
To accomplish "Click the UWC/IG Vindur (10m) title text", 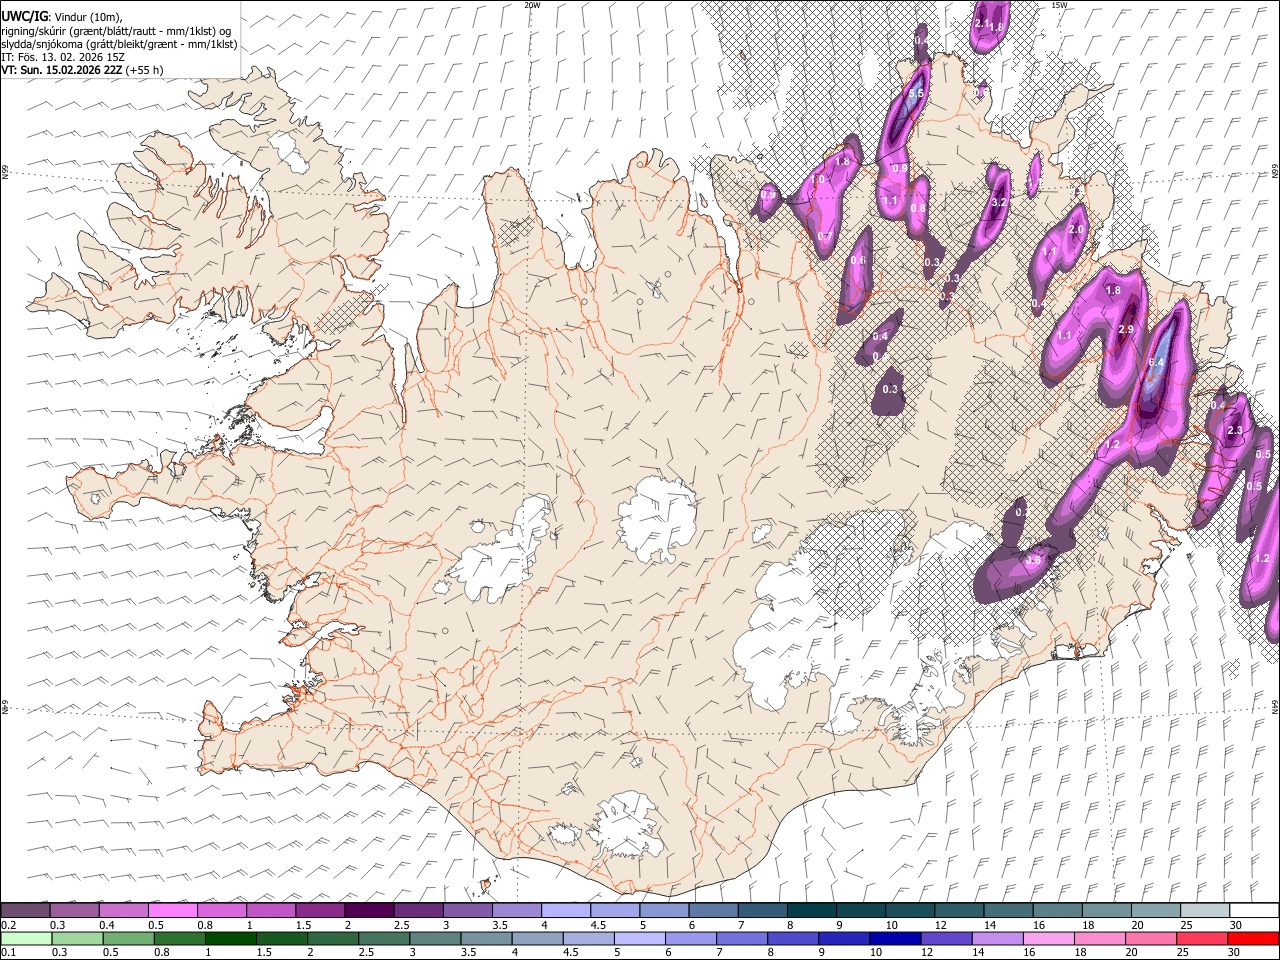I will click(61, 15).
